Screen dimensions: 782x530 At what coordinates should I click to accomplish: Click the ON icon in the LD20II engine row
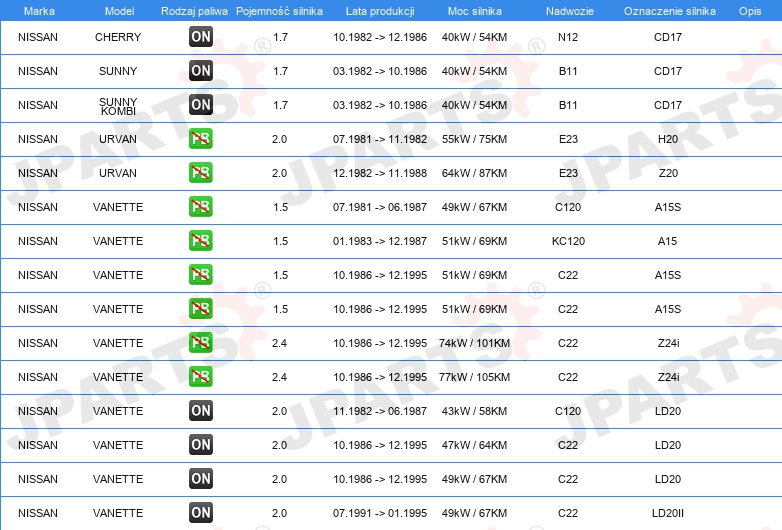pos(200,513)
